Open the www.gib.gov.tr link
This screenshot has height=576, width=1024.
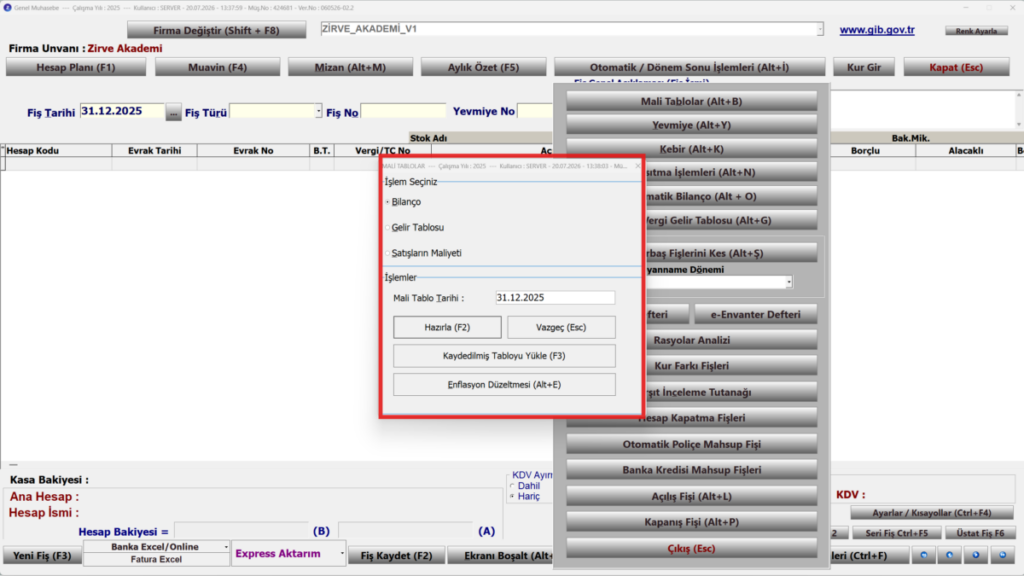(877, 29)
